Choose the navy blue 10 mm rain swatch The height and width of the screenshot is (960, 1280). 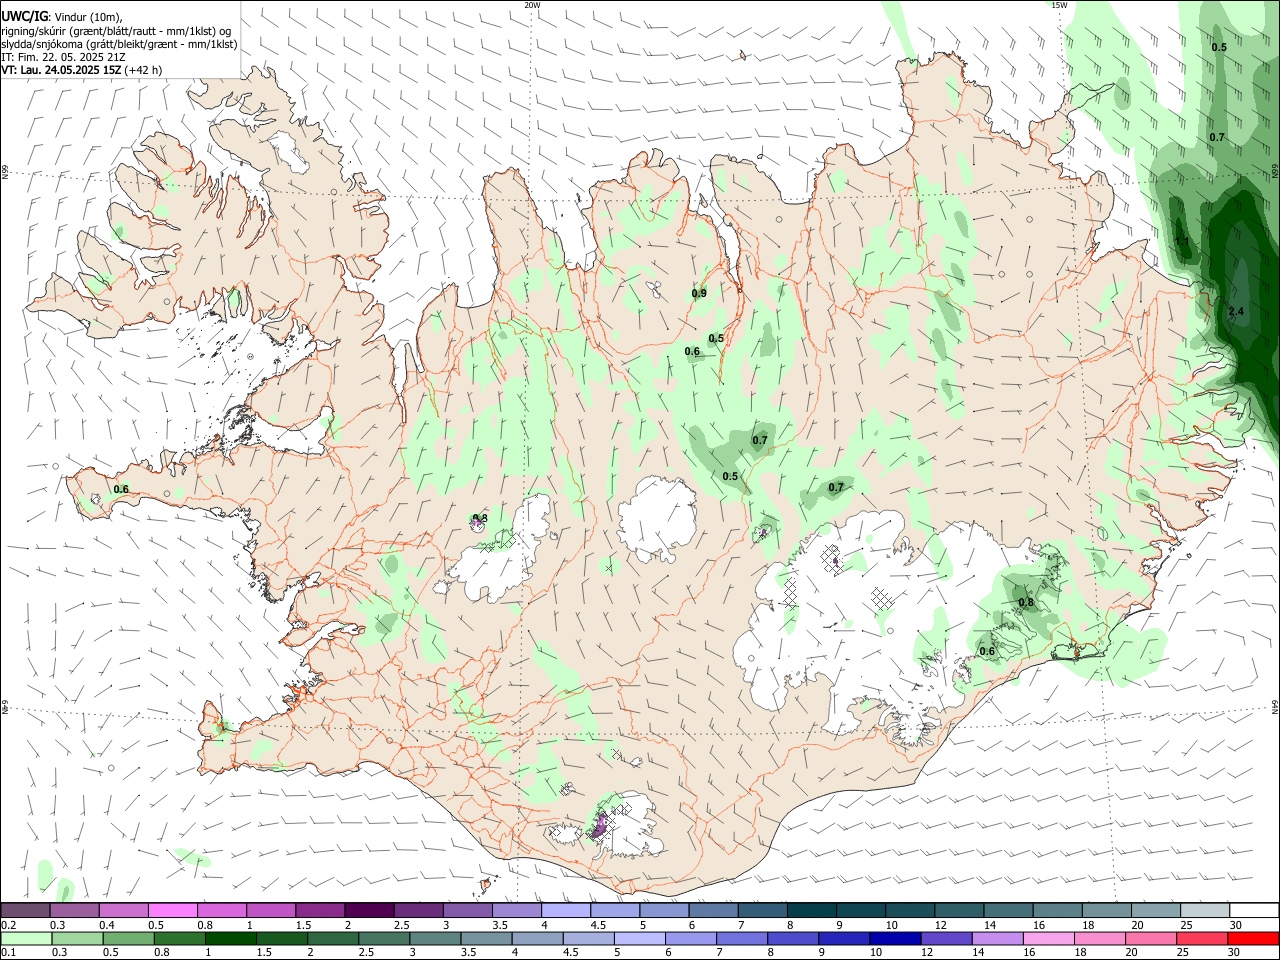point(895,938)
